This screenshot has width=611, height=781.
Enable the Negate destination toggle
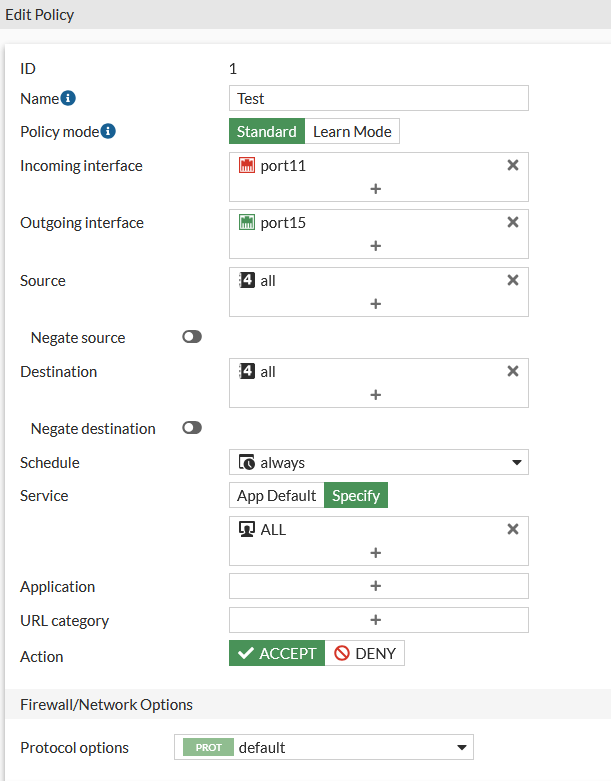tap(192, 428)
